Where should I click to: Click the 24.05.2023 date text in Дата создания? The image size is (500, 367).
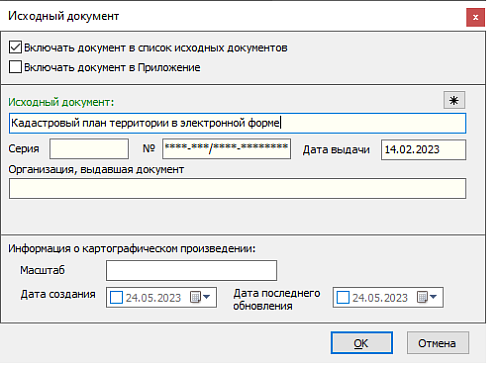coord(153,298)
